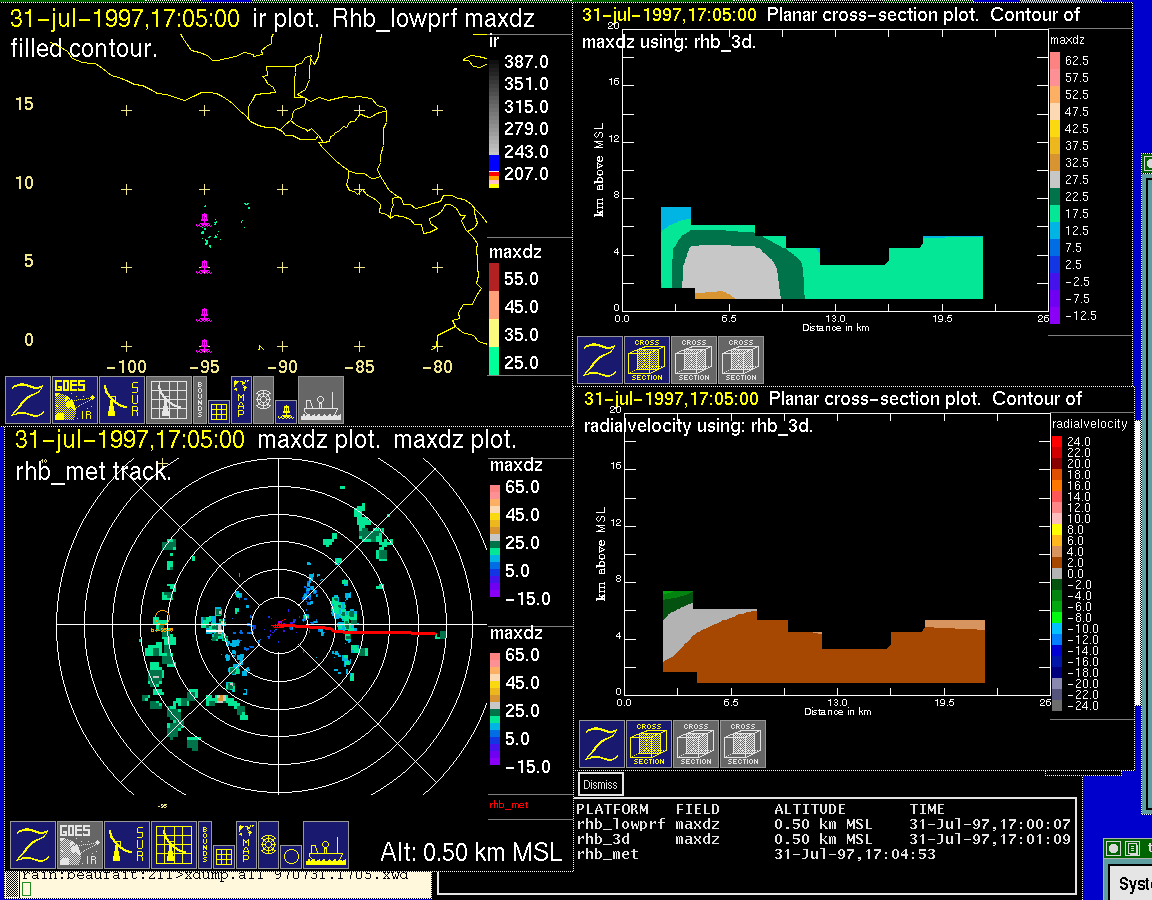Select the SUR radar icon in the ir plot window

(124, 399)
